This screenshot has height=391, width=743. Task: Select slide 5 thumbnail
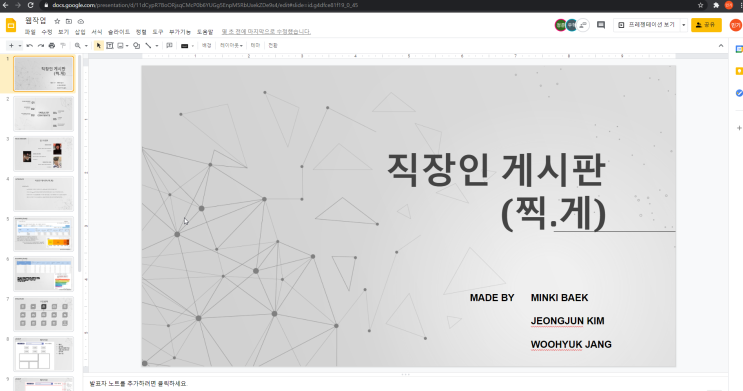[x=44, y=234]
